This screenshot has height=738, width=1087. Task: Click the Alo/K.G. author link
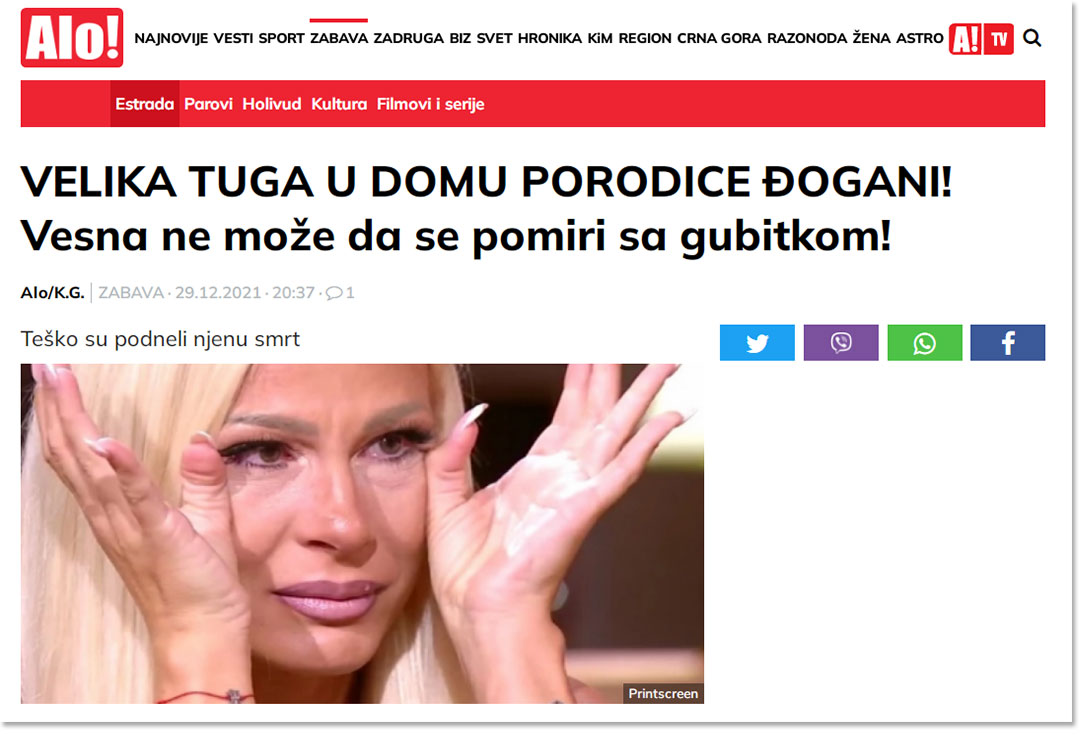tap(53, 292)
